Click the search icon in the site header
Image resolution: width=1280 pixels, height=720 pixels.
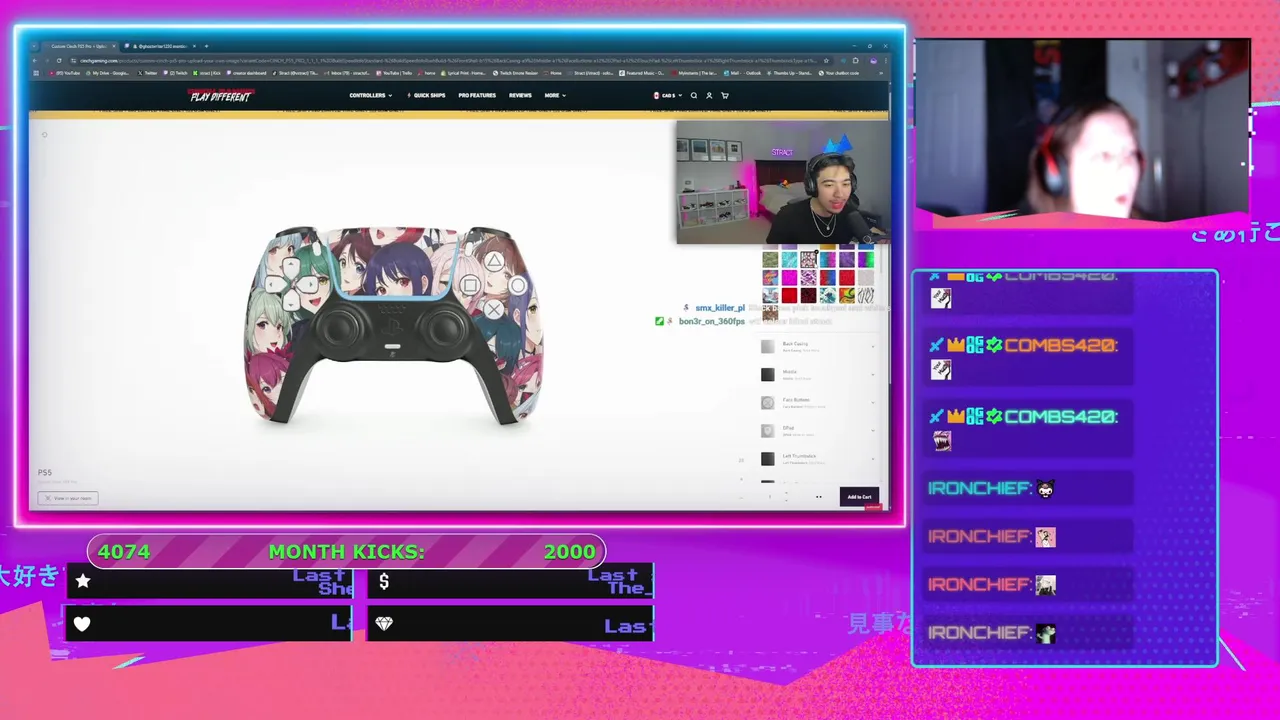click(x=694, y=96)
